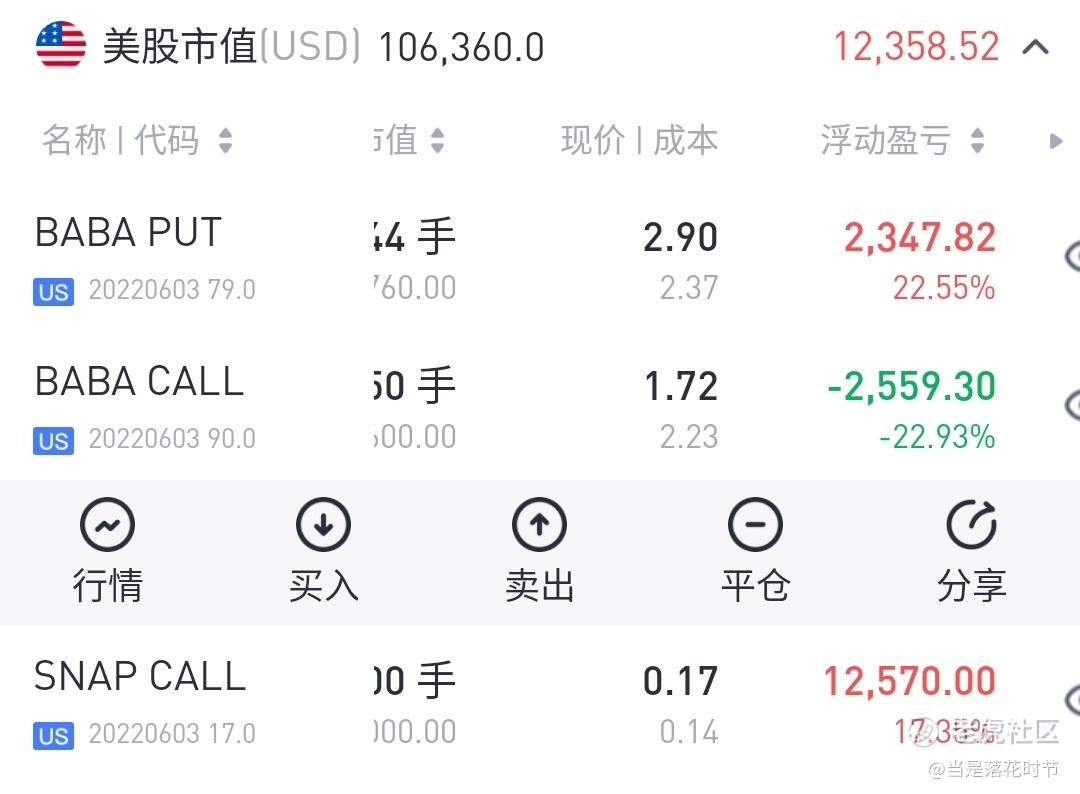Select the BABA CALL position name

(x=139, y=382)
